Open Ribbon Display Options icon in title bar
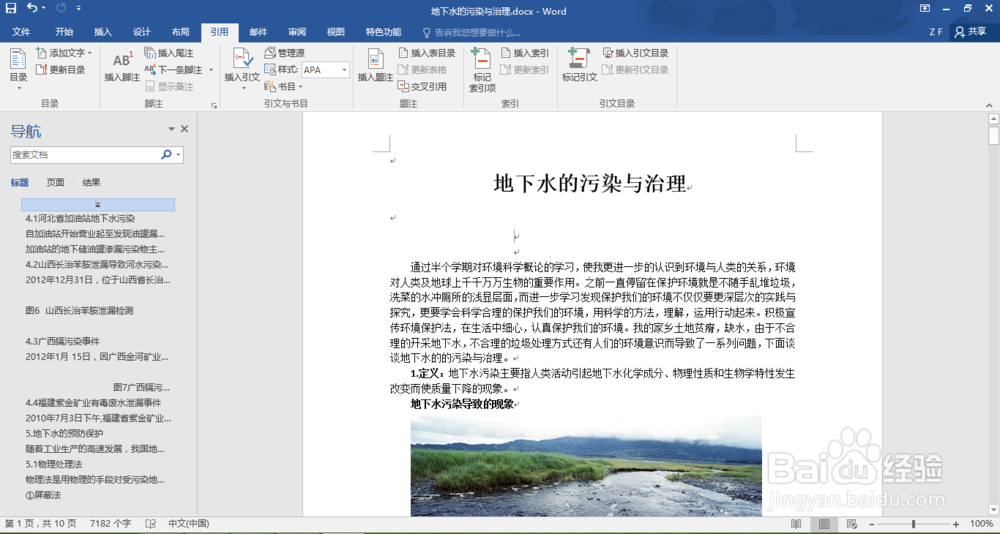Viewport: 1000px width, 534px height. click(925, 8)
